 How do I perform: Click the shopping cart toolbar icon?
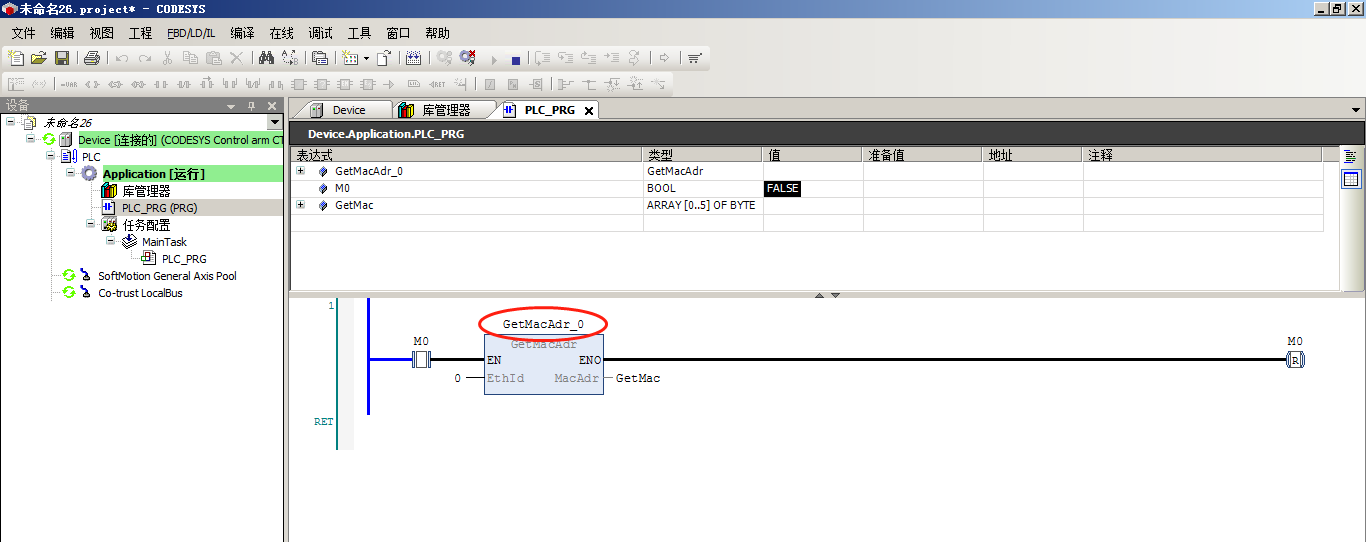click(694, 58)
